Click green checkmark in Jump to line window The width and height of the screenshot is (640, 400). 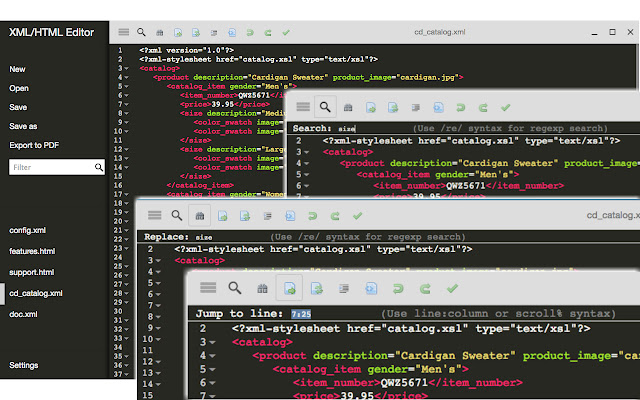pos(452,288)
